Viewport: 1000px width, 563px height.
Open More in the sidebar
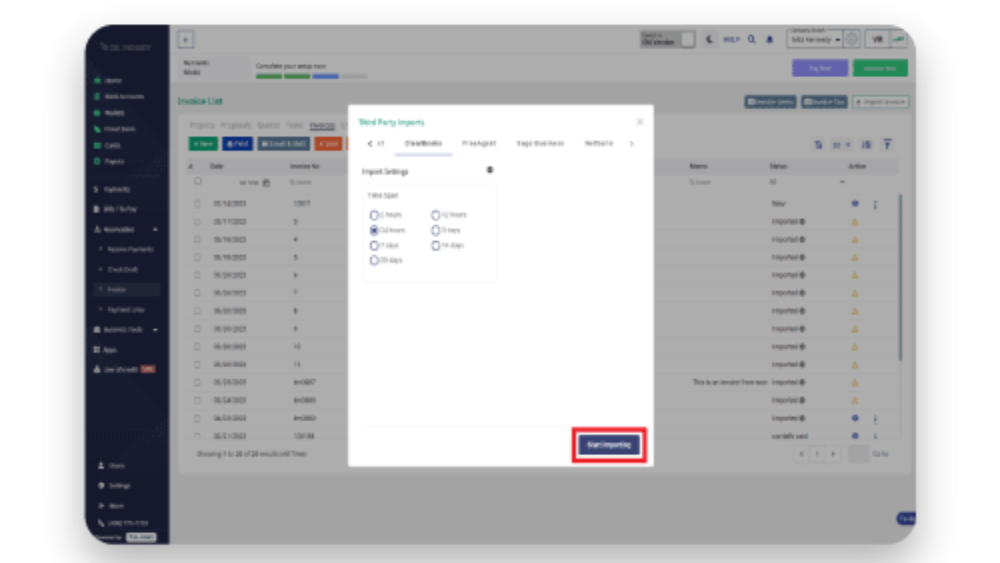point(111,506)
